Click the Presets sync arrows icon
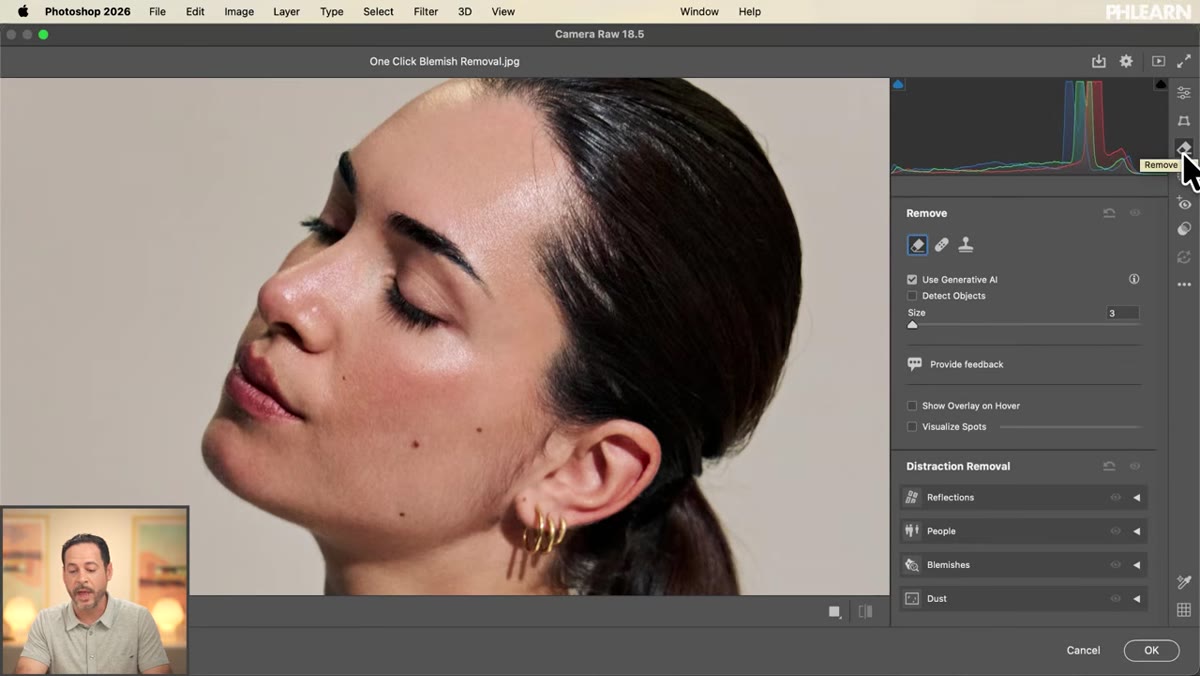1200x676 pixels. (x=1184, y=257)
